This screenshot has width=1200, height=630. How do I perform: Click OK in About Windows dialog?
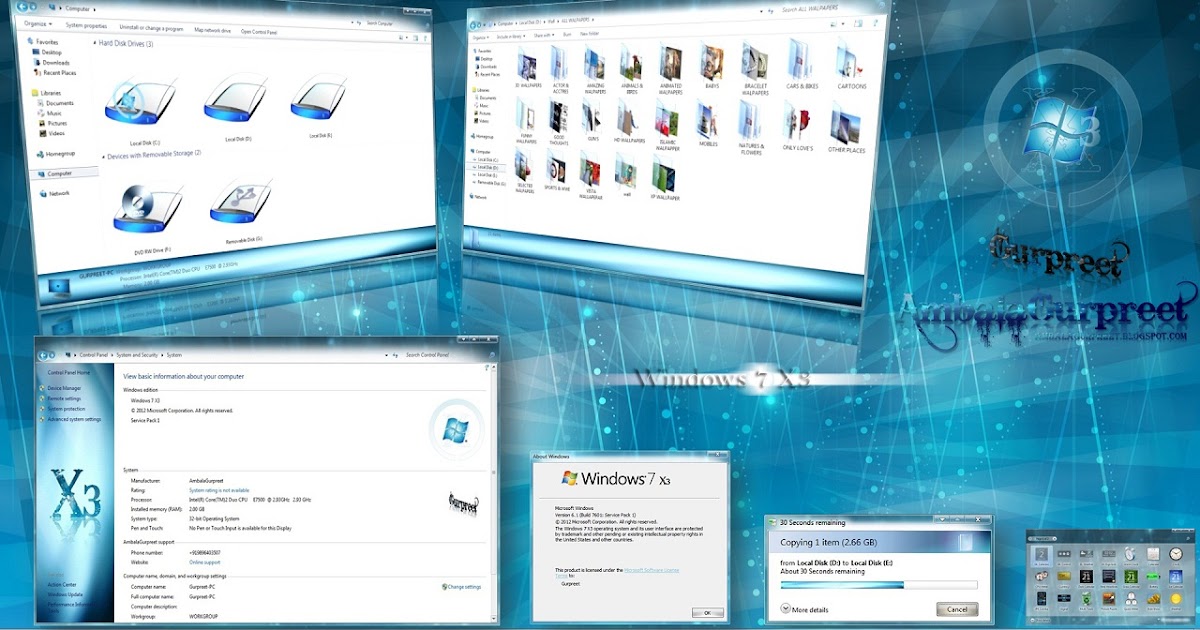pos(707,612)
